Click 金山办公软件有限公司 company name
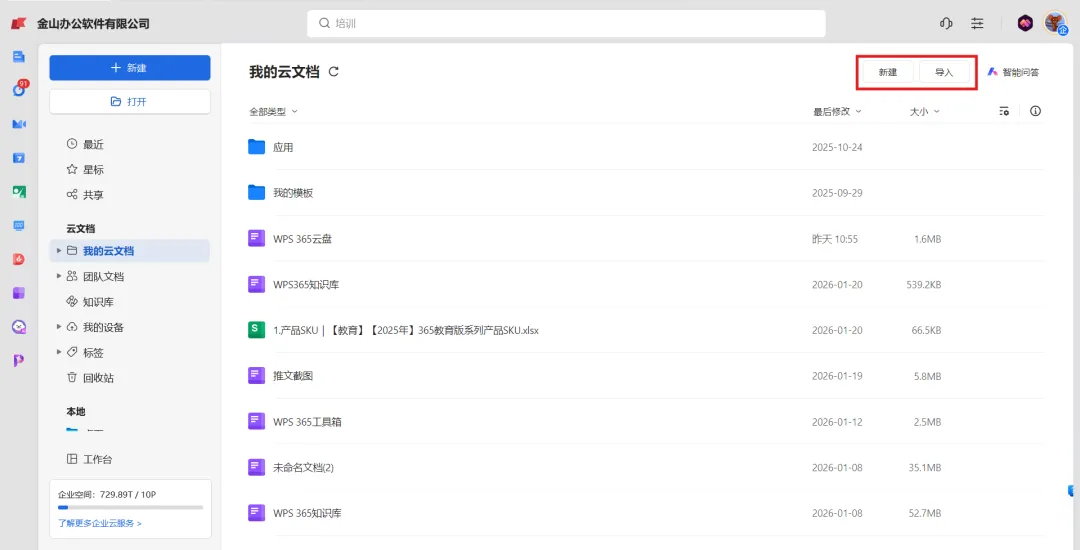The width and height of the screenshot is (1080, 550). point(93,23)
